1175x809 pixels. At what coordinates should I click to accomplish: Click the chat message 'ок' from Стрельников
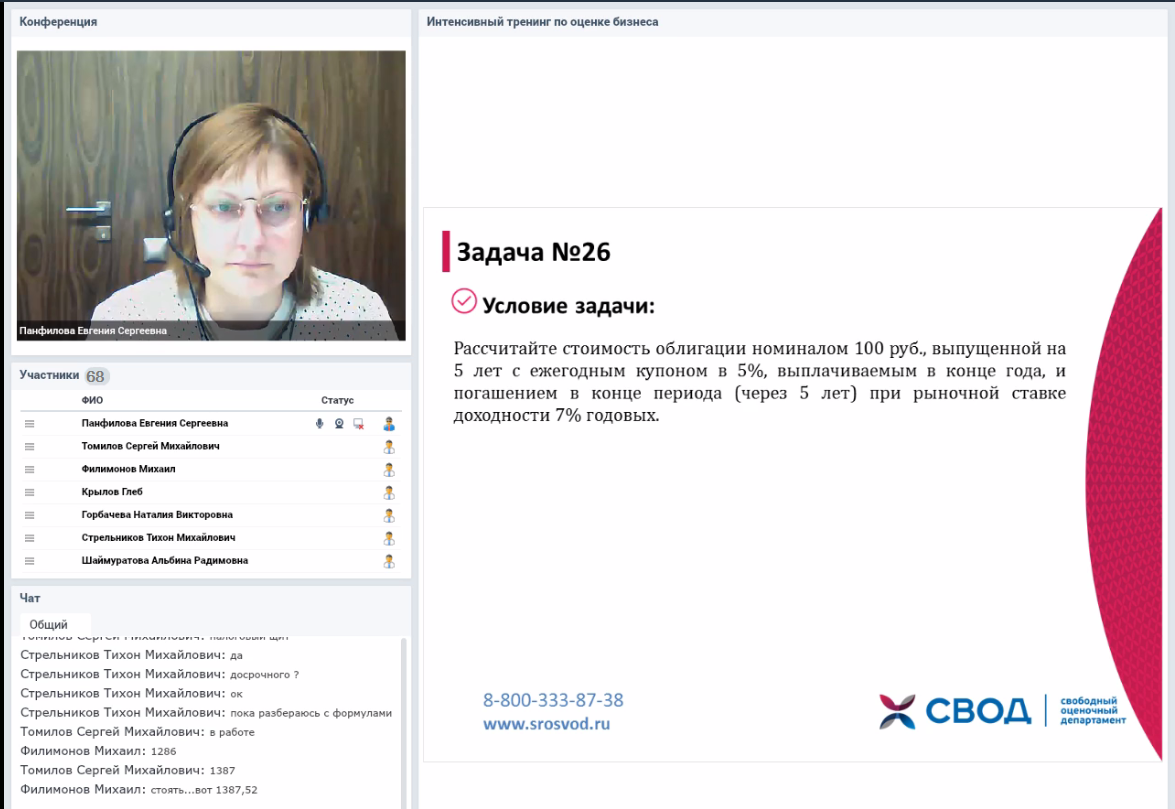tap(236, 694)
